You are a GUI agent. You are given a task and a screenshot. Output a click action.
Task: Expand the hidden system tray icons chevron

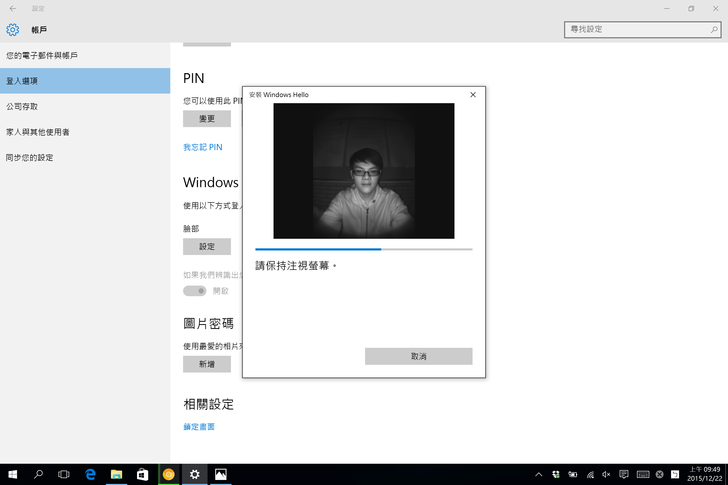pos(539,474)
